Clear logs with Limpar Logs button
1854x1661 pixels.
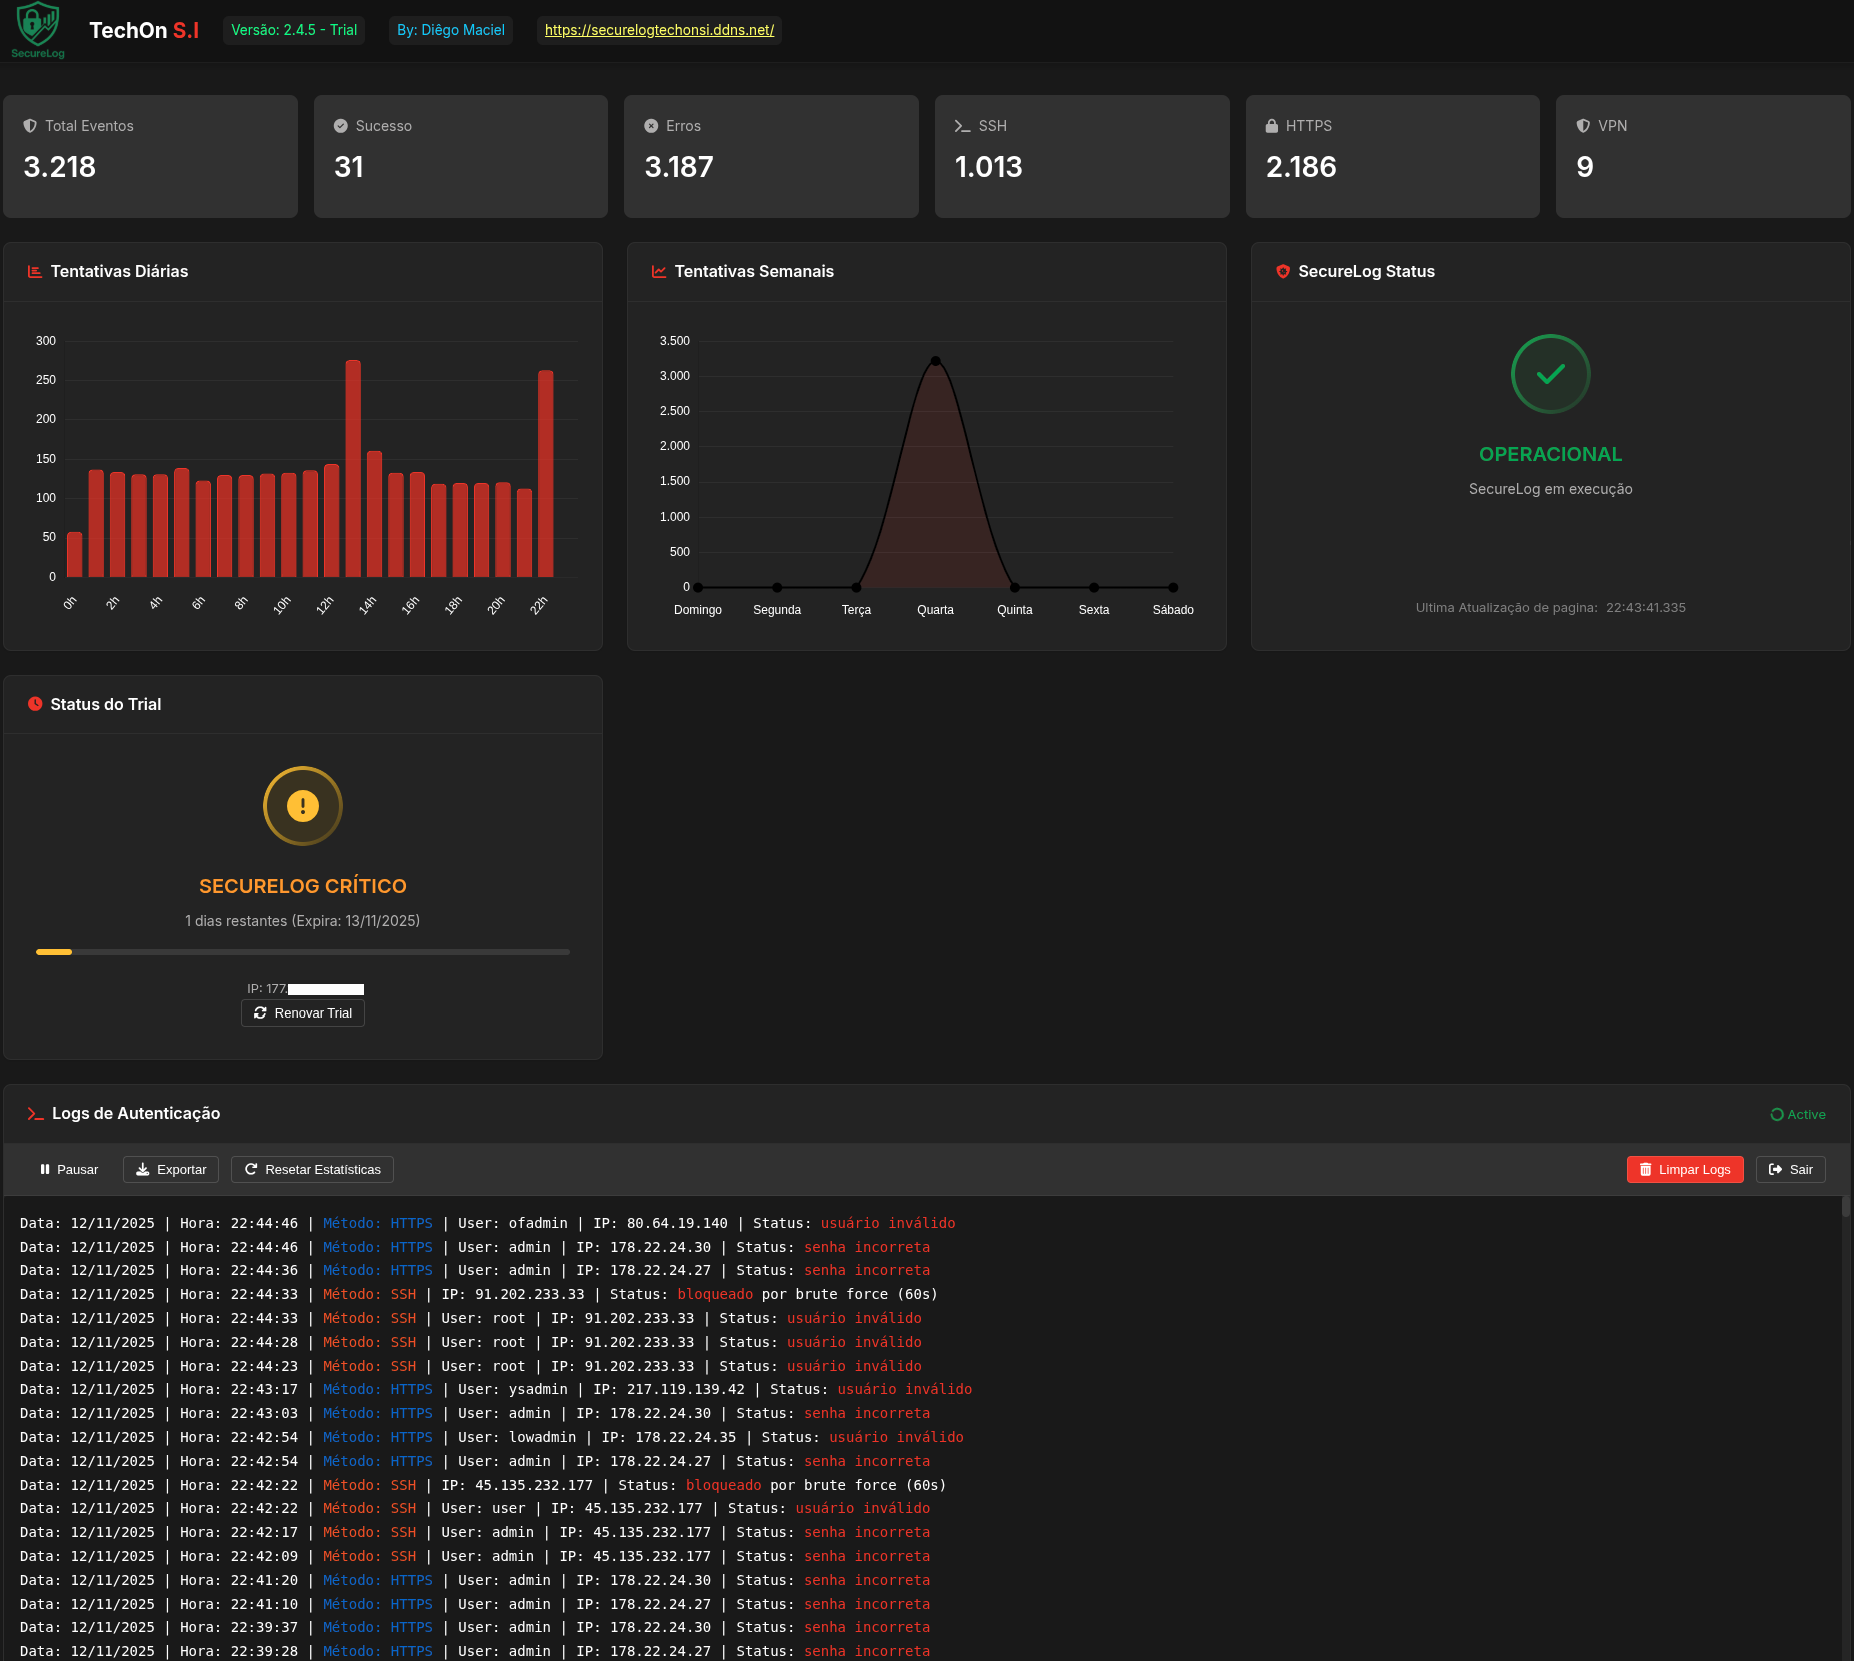(1684, 1169)
